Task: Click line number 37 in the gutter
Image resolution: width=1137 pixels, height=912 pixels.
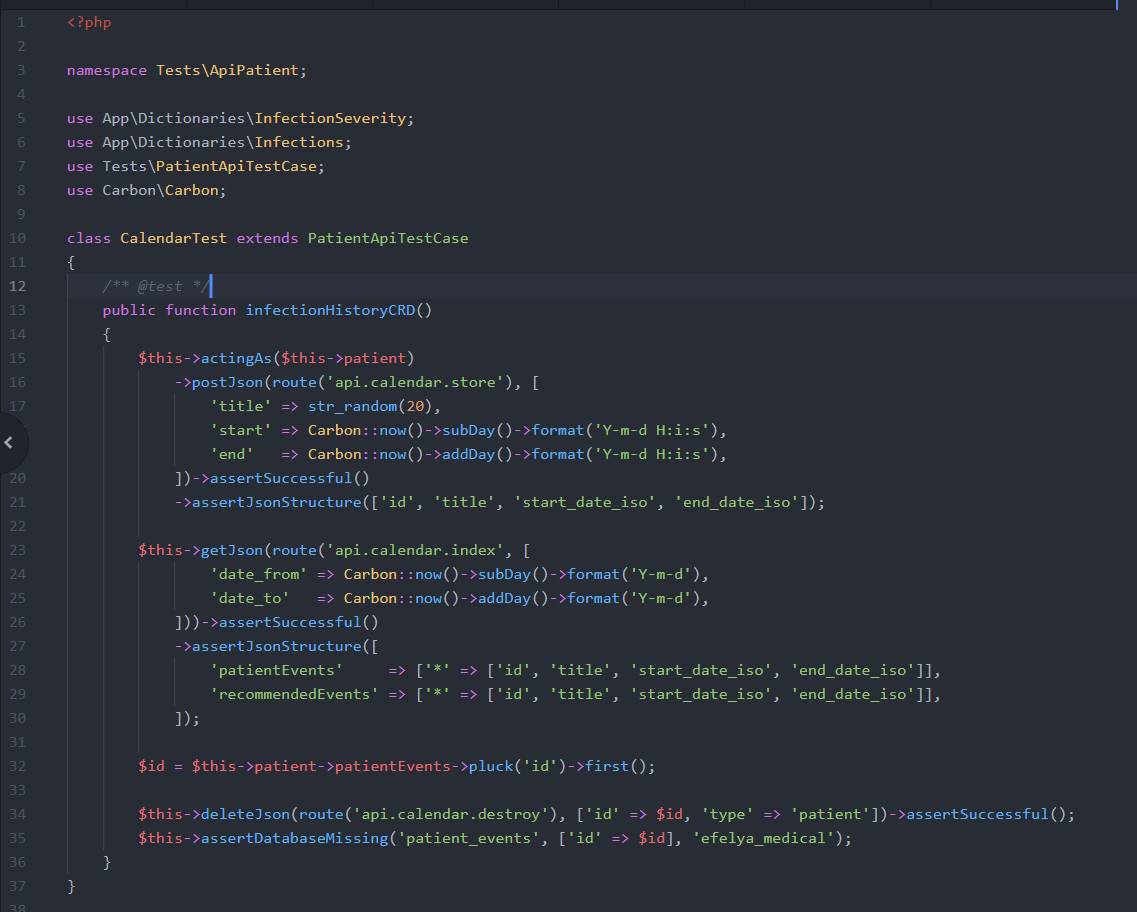Action: [17, 886]
